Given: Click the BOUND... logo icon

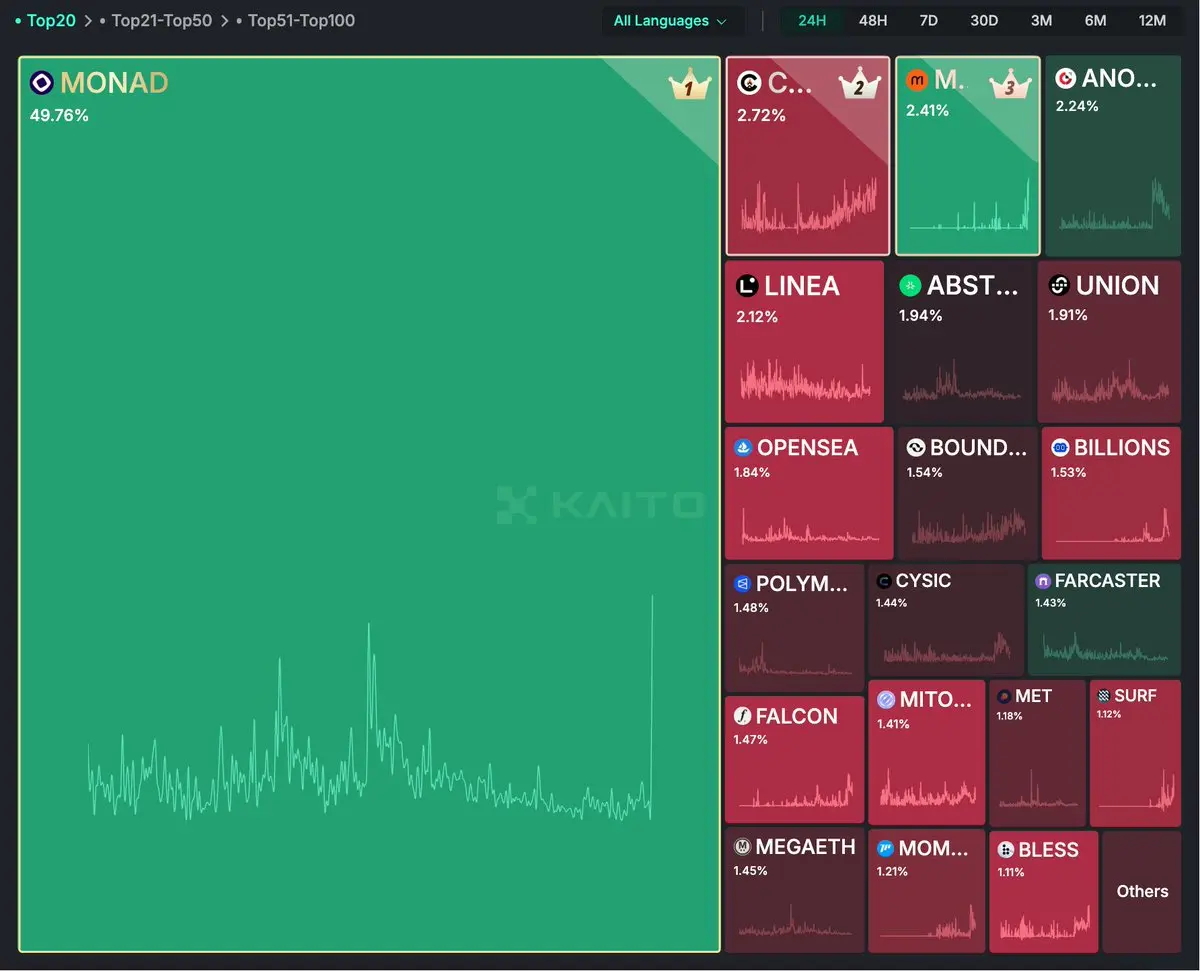Looking at the screenshot, I should tap(915, 448).
